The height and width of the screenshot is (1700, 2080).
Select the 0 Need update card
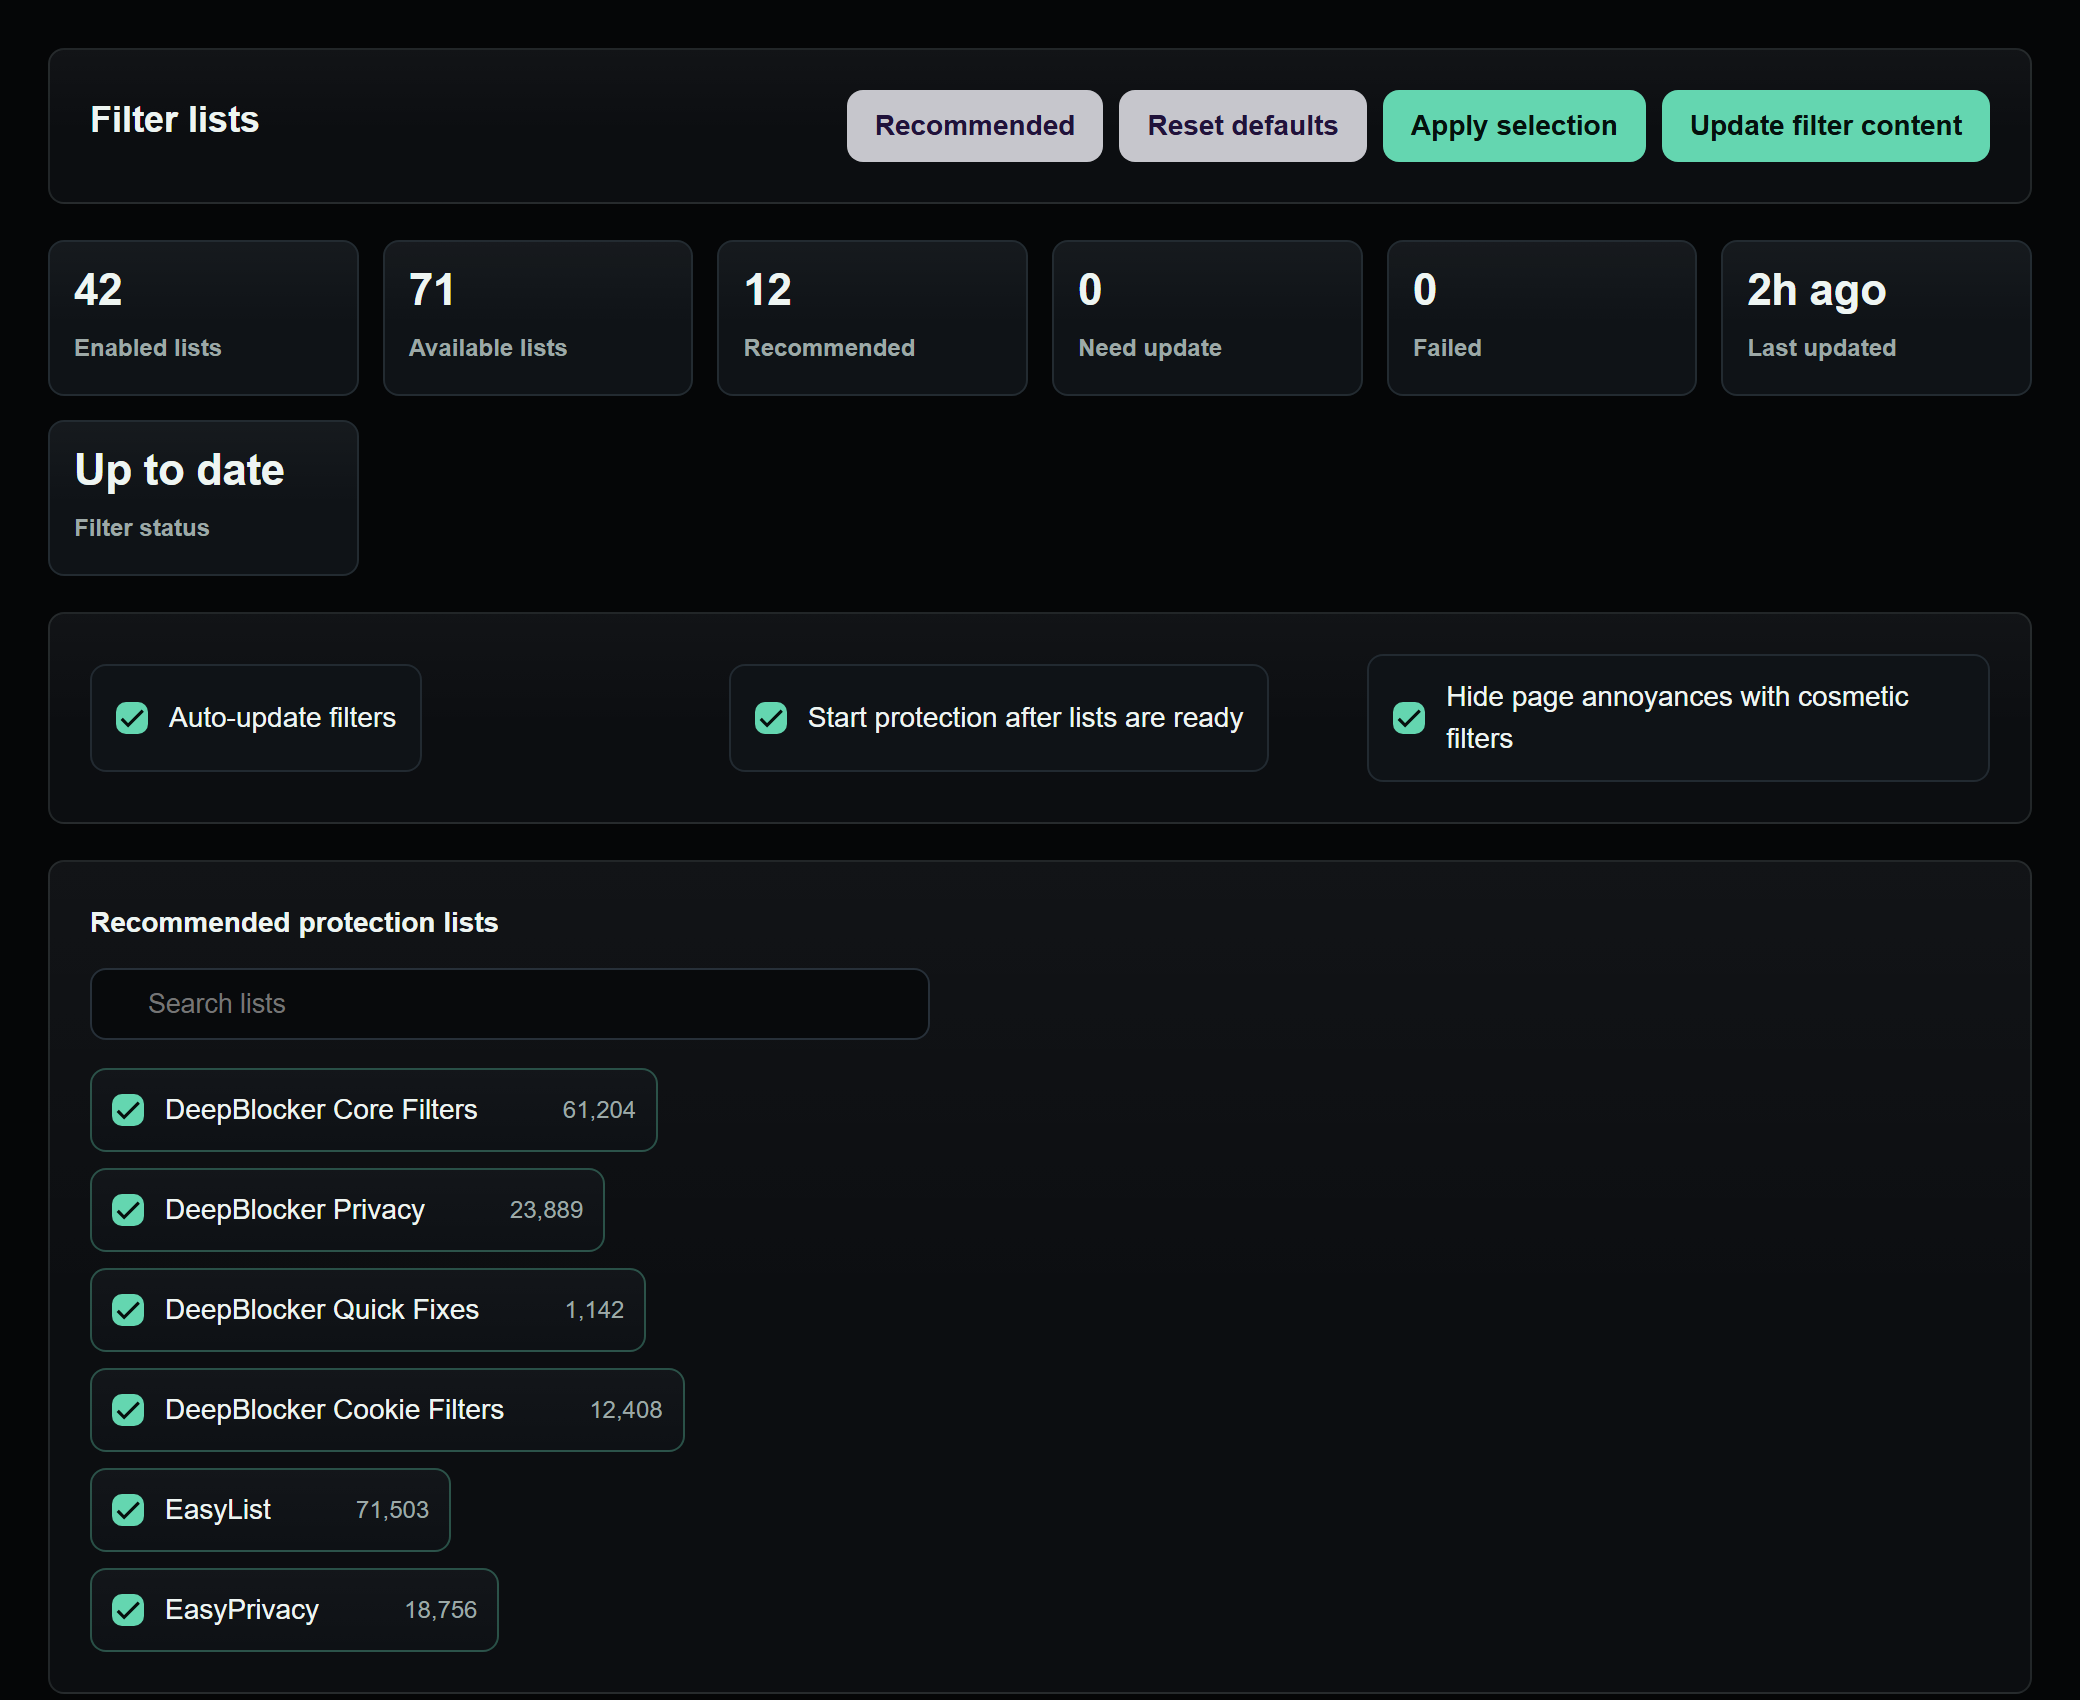click(1207, 318)
